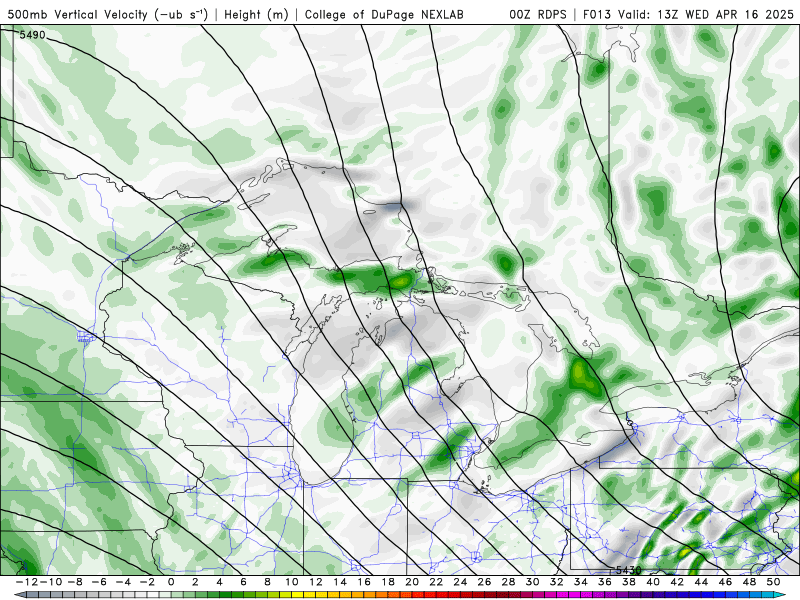Click the 46 value on the color scale
The image size is (800, 600).
[725, 582]
